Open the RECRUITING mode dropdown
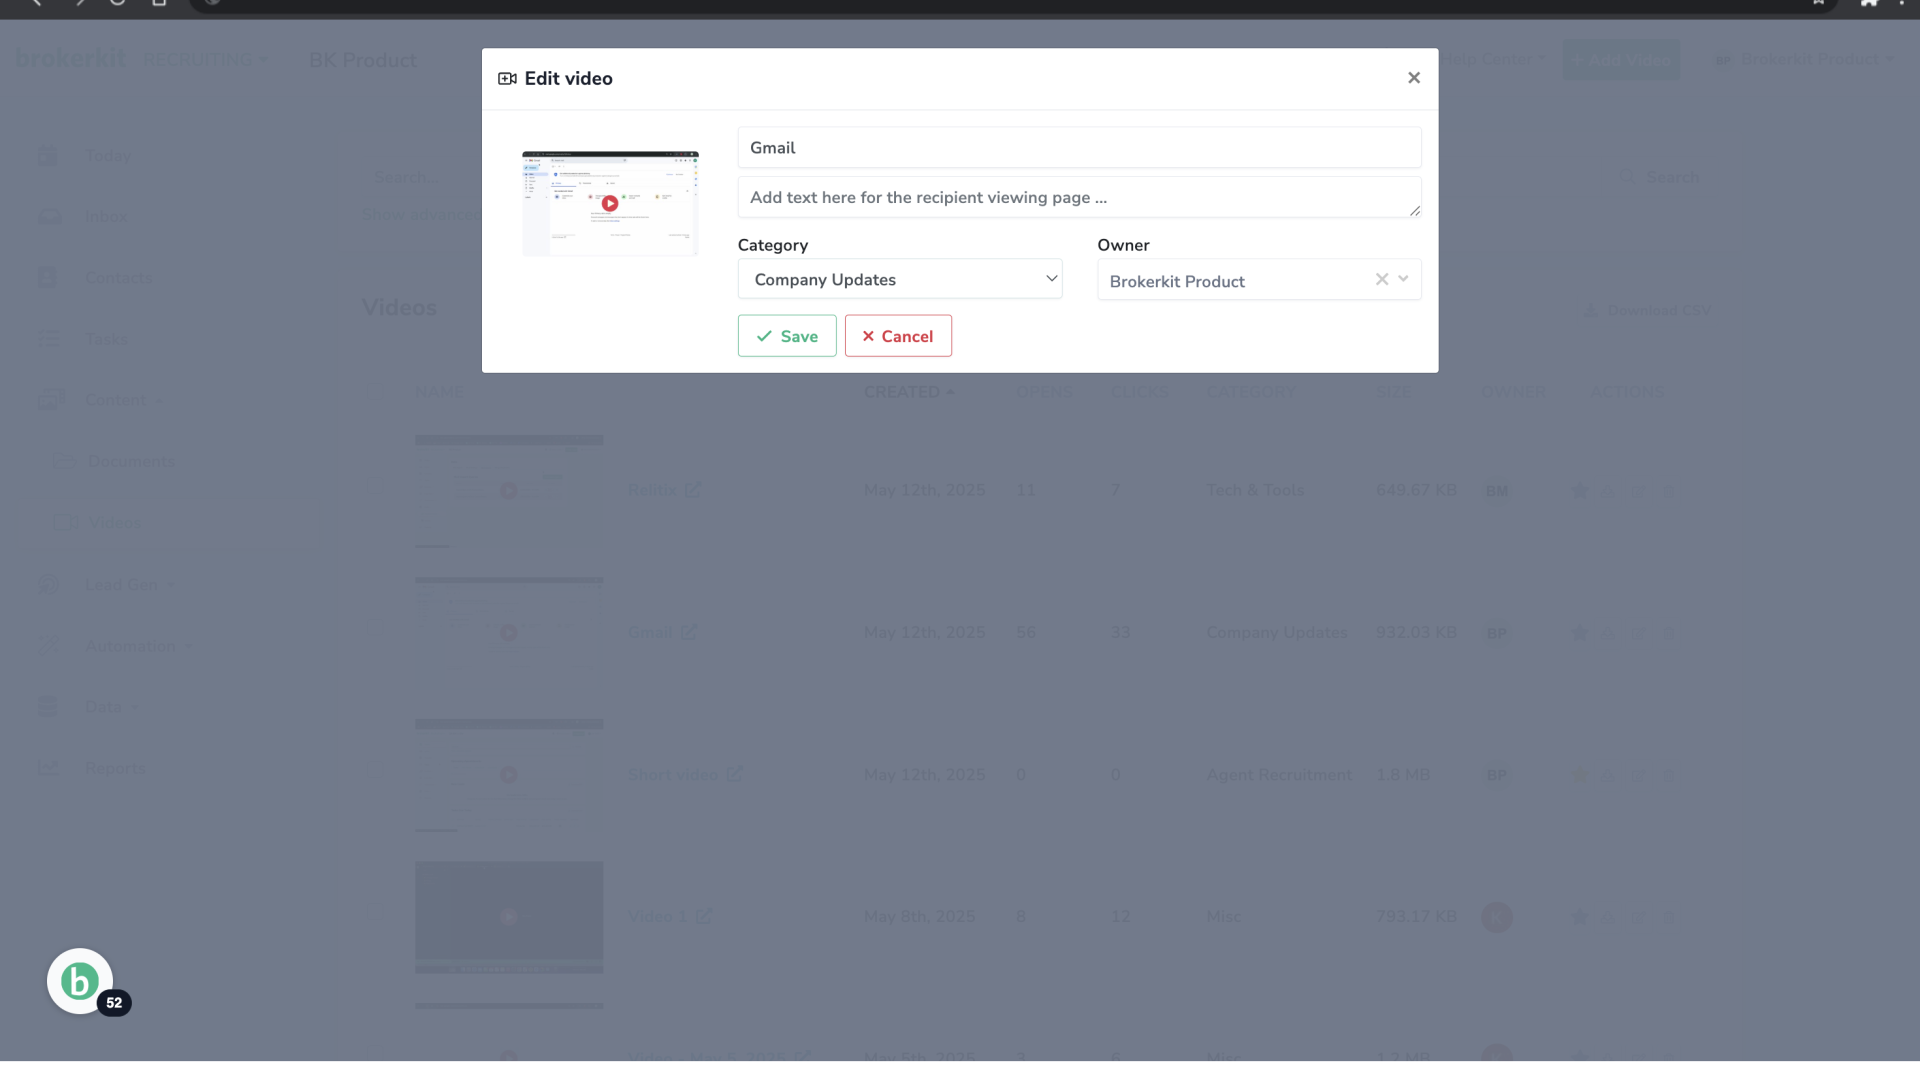This screenshot has width=1920, height=1080. click(205, 60)
